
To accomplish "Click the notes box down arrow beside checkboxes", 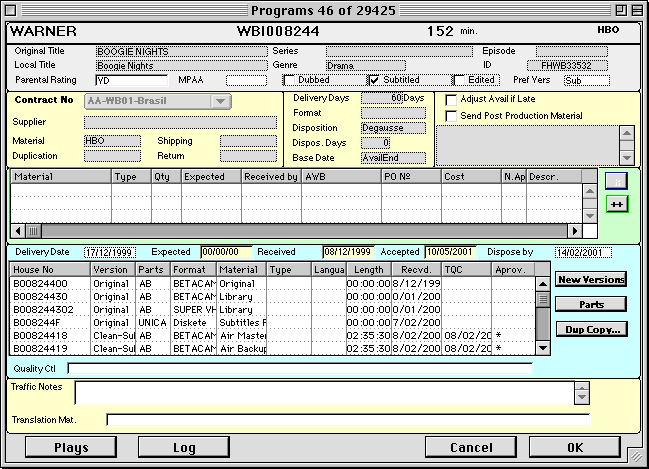I will click(x=627, y=158).
